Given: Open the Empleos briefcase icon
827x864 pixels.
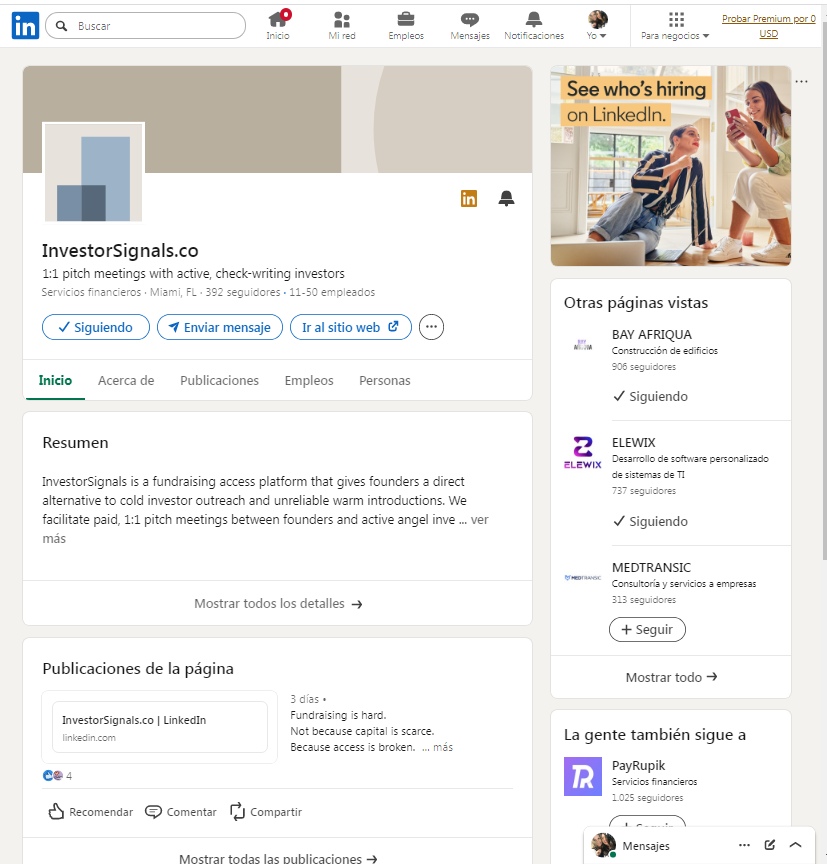Looking at the screenshot, I should (406, 26).
